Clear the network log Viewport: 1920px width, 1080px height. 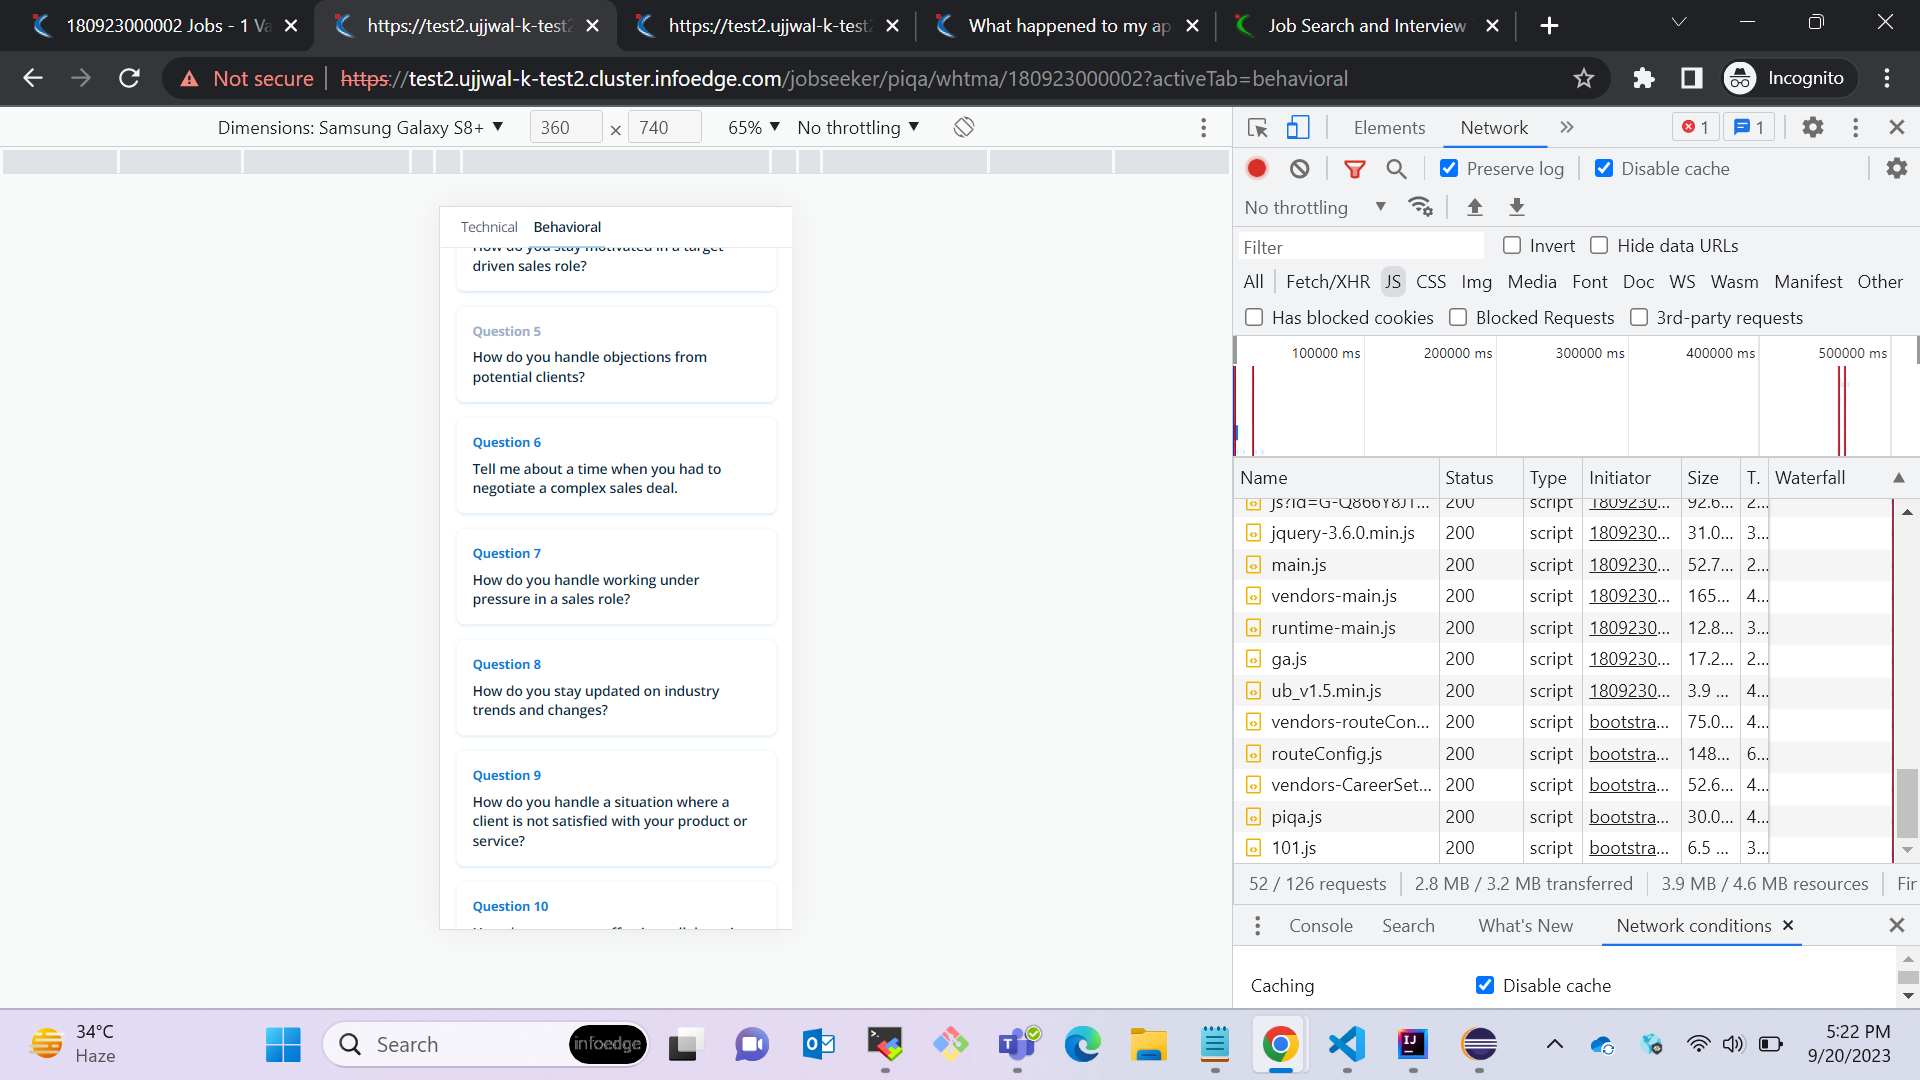click(x=1299, y=169)
